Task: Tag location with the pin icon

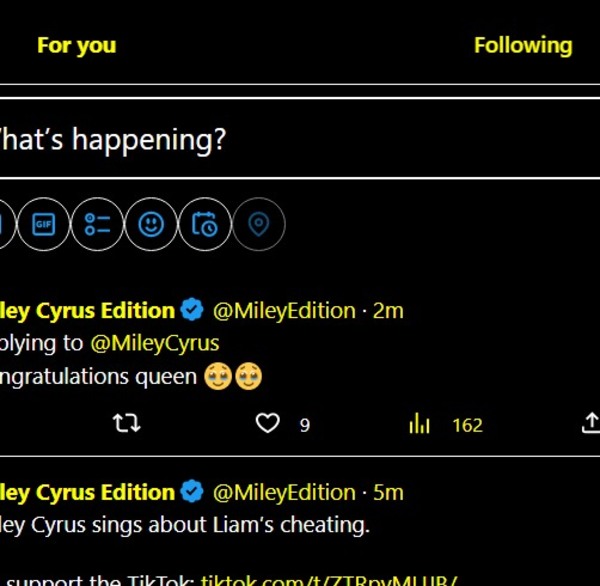Action: [259, 225]
